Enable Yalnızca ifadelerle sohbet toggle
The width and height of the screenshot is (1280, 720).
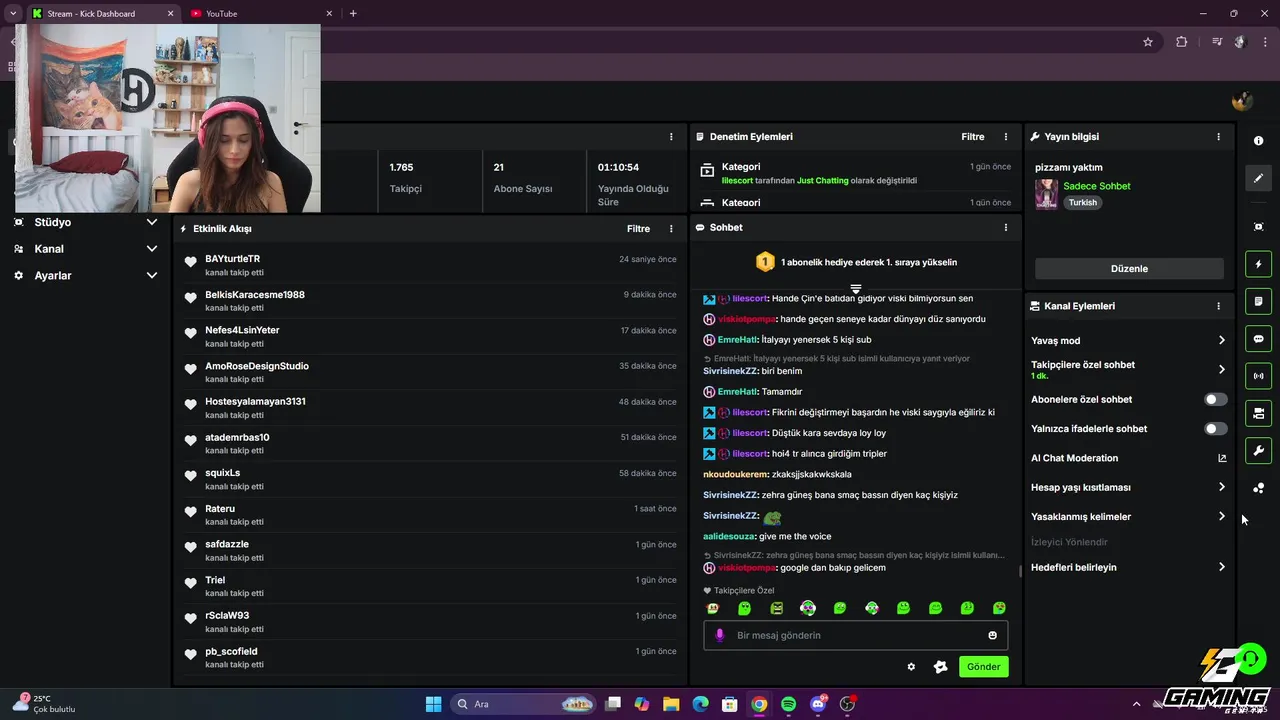click(x=1215, y=429)
